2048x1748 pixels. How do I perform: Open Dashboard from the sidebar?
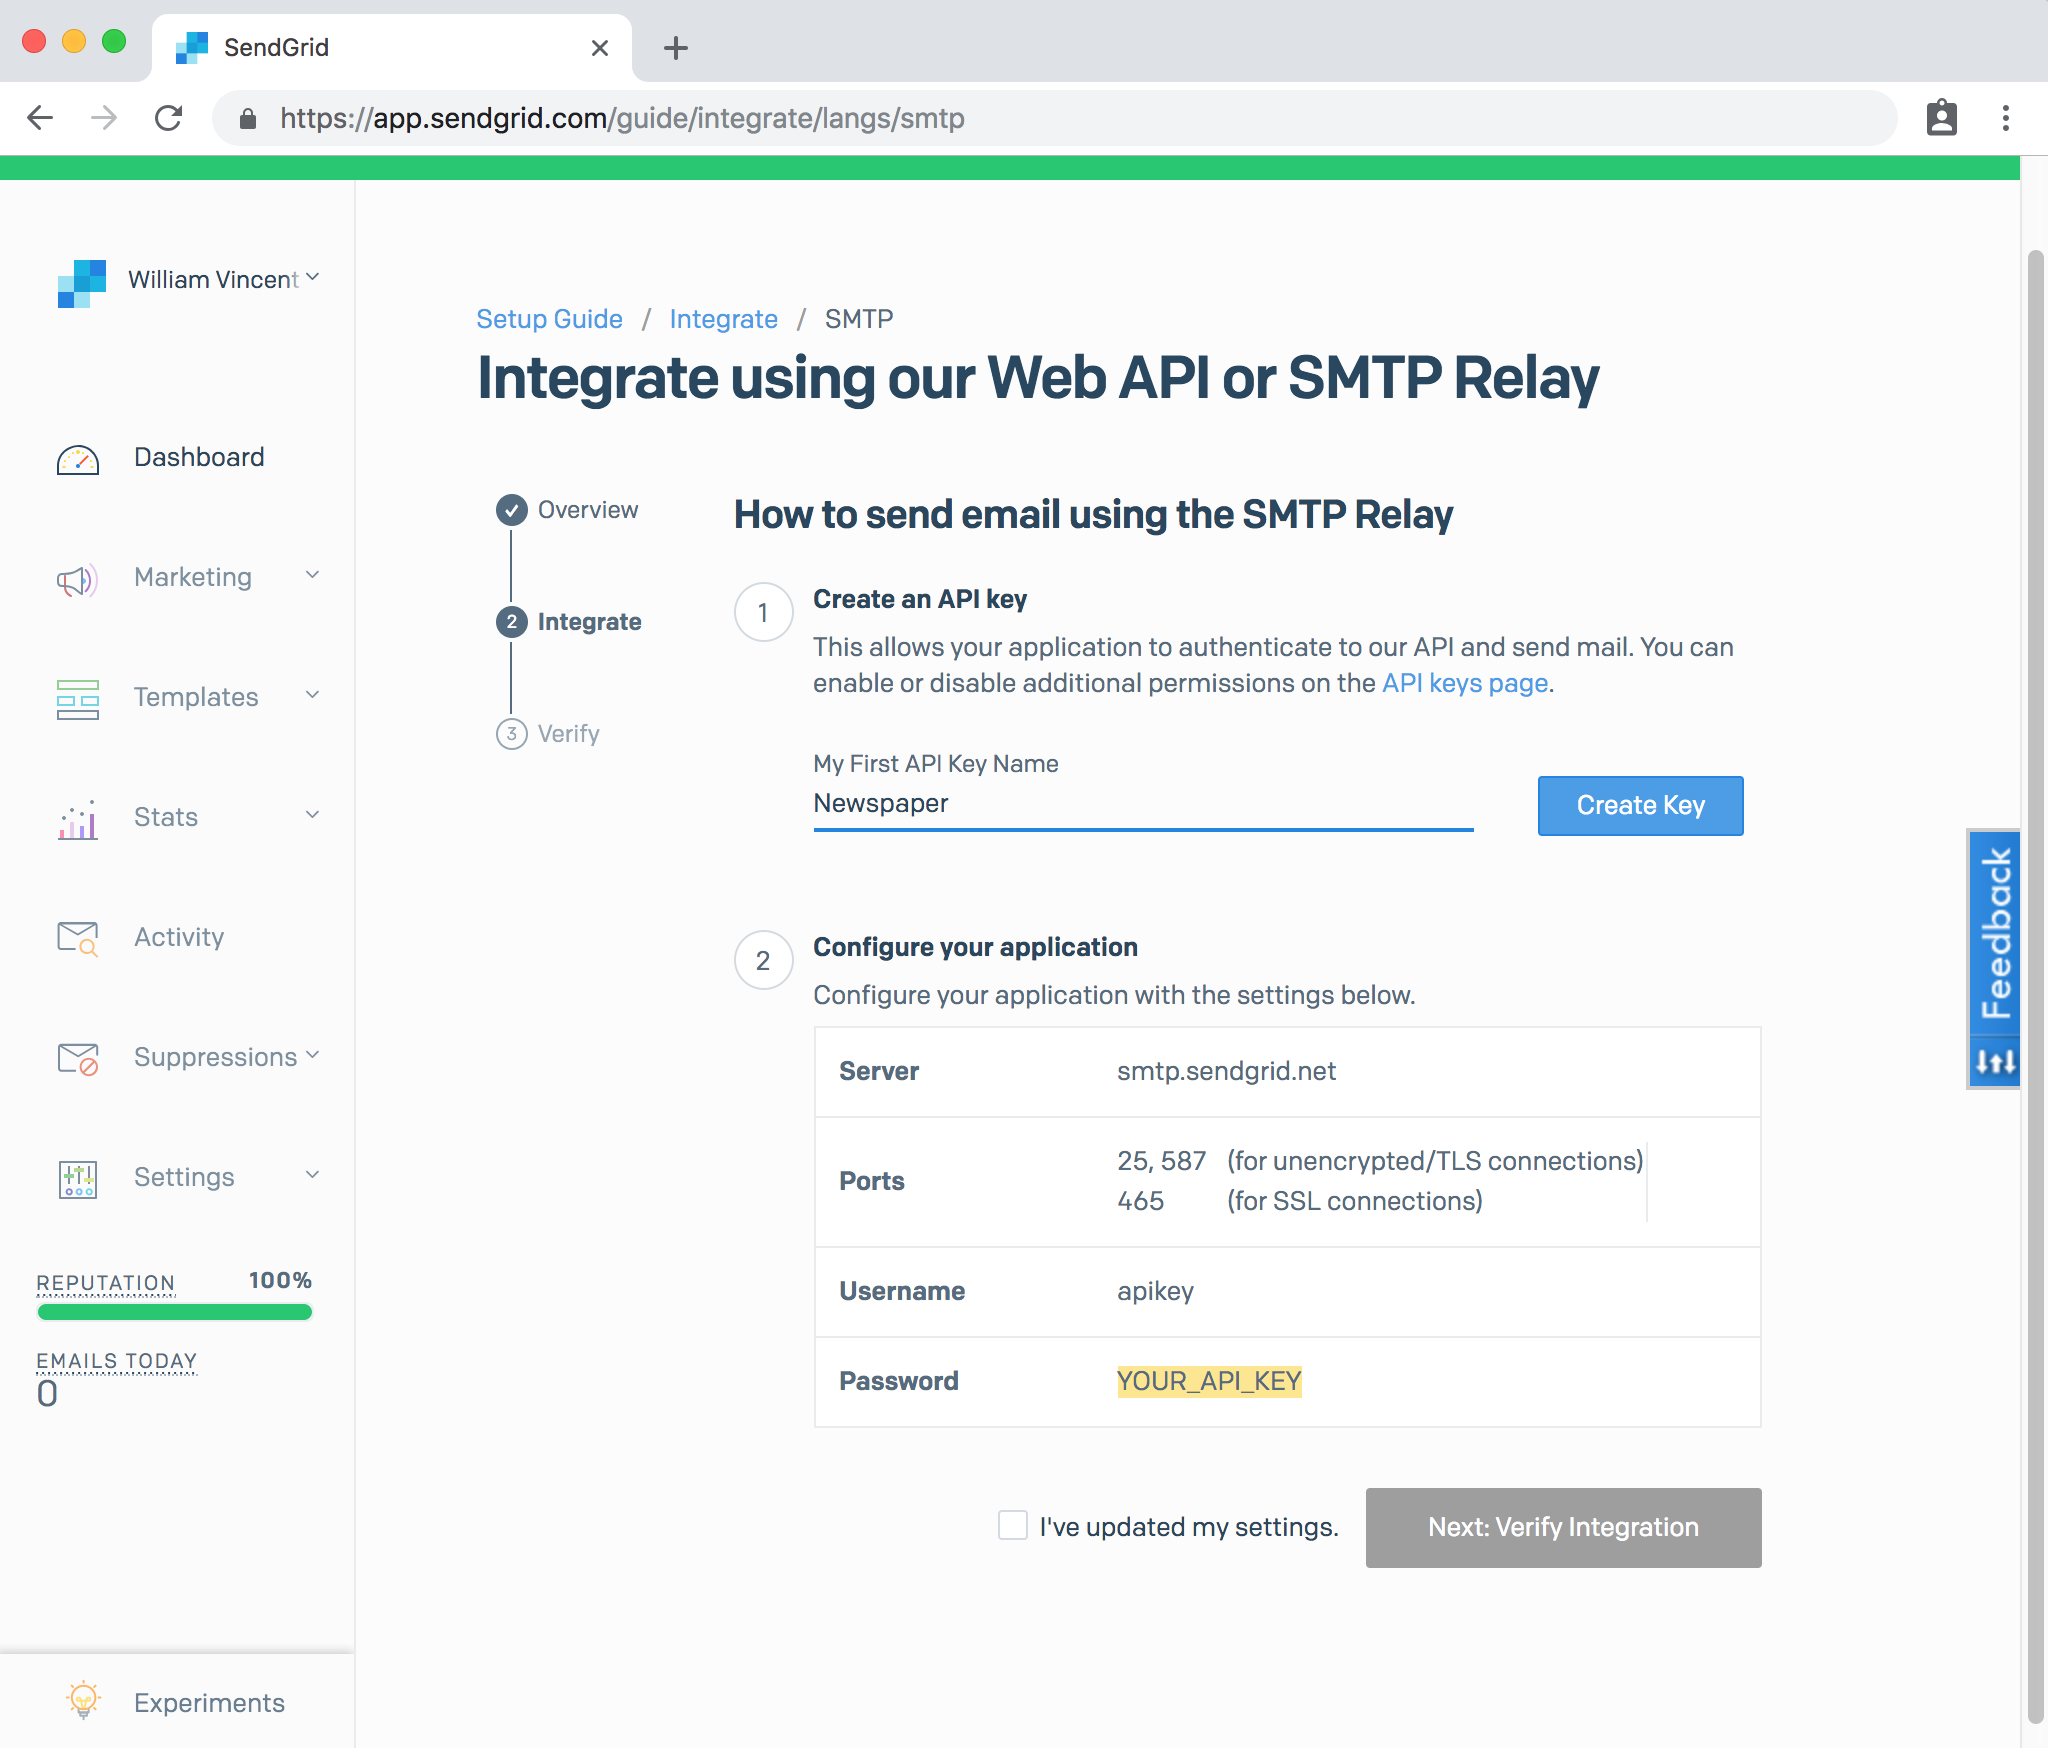[199, 458]
